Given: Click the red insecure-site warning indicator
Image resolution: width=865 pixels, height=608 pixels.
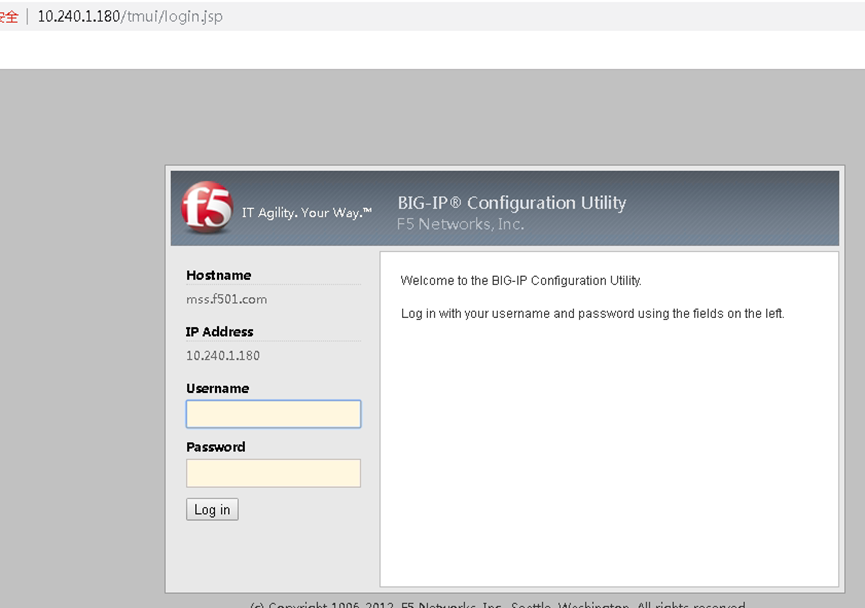Looking at the screenshot, I should pos(9,17).
